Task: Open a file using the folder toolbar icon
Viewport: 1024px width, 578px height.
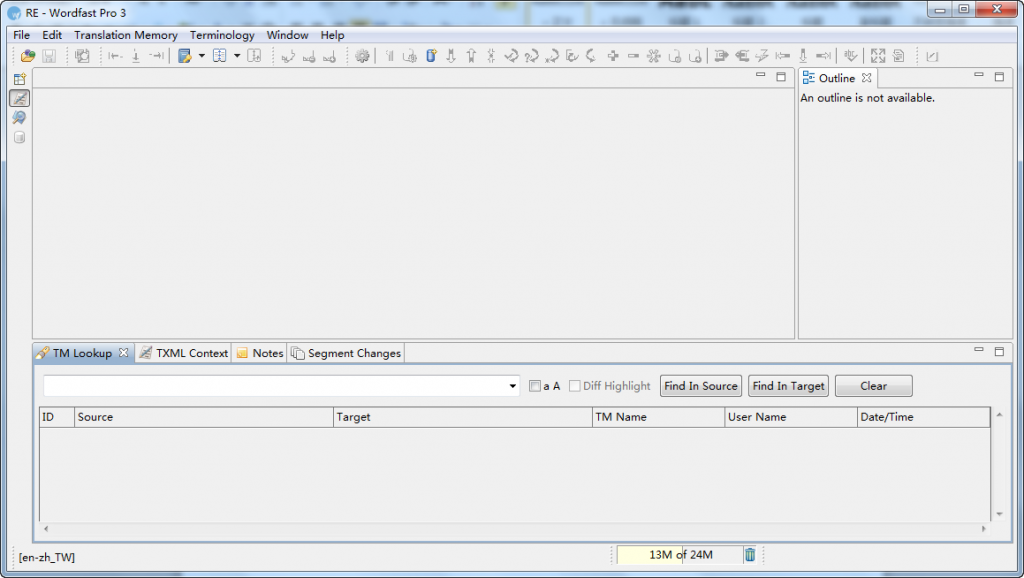Action: tap(27, 55)
